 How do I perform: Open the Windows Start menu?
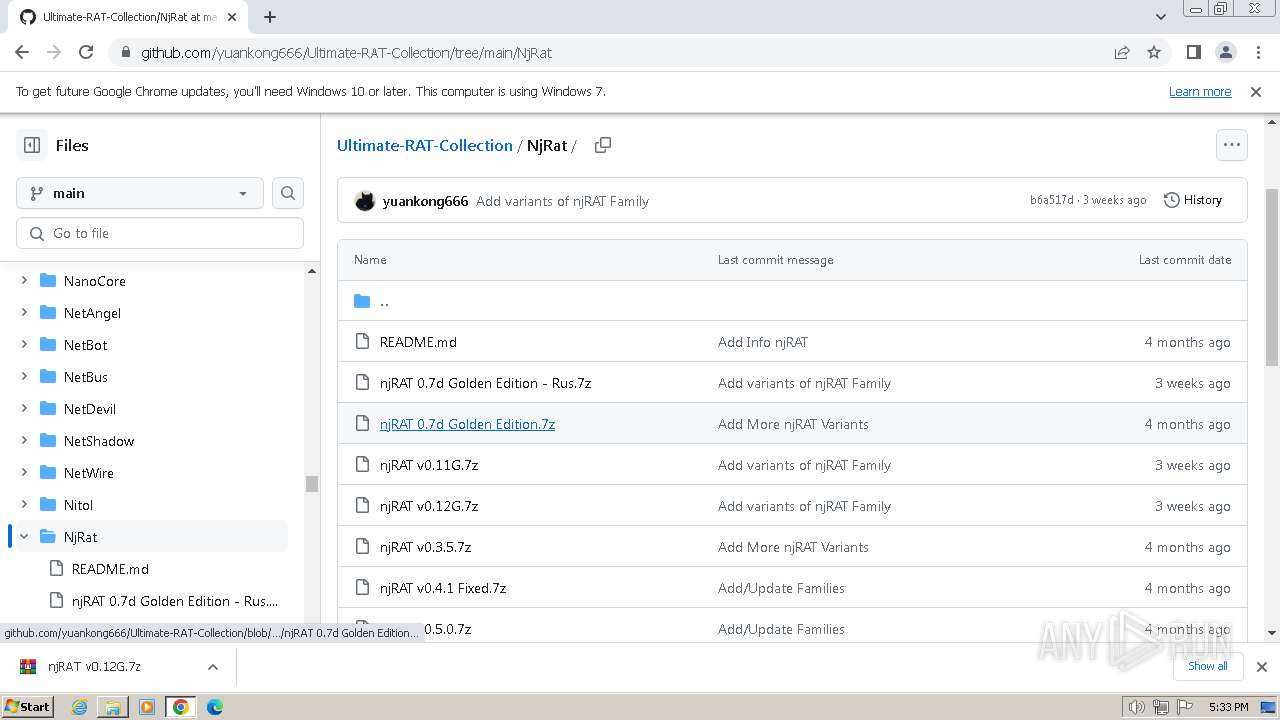coord(28,707)
